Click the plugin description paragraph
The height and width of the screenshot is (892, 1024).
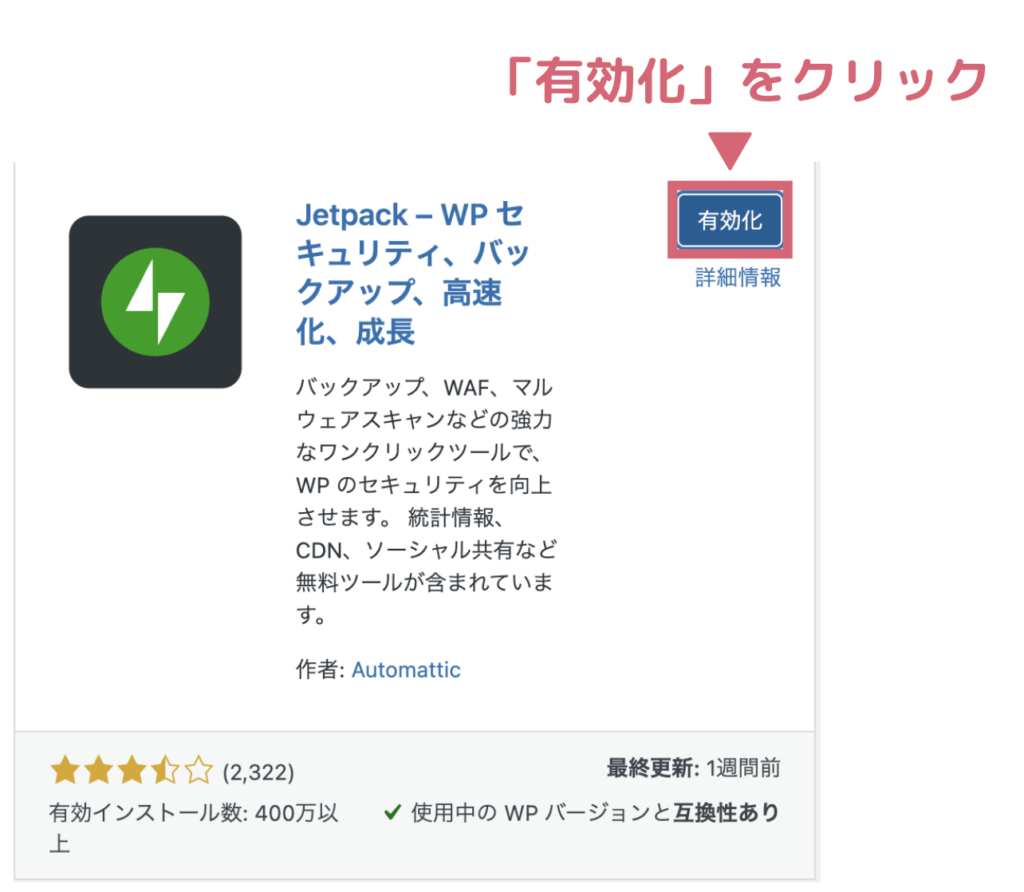(x=426, y=501)
